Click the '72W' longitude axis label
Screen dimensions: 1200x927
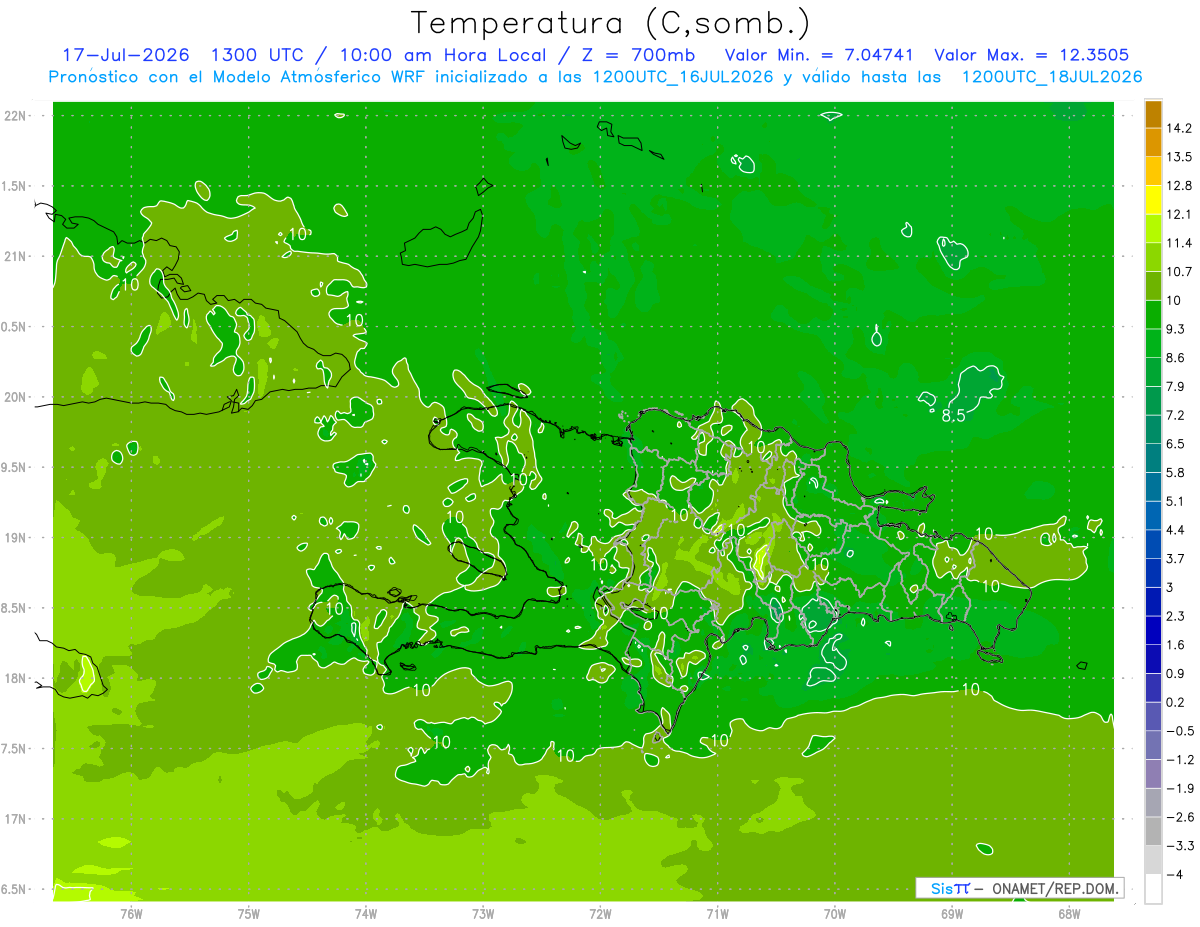click(x=600, y=913)
